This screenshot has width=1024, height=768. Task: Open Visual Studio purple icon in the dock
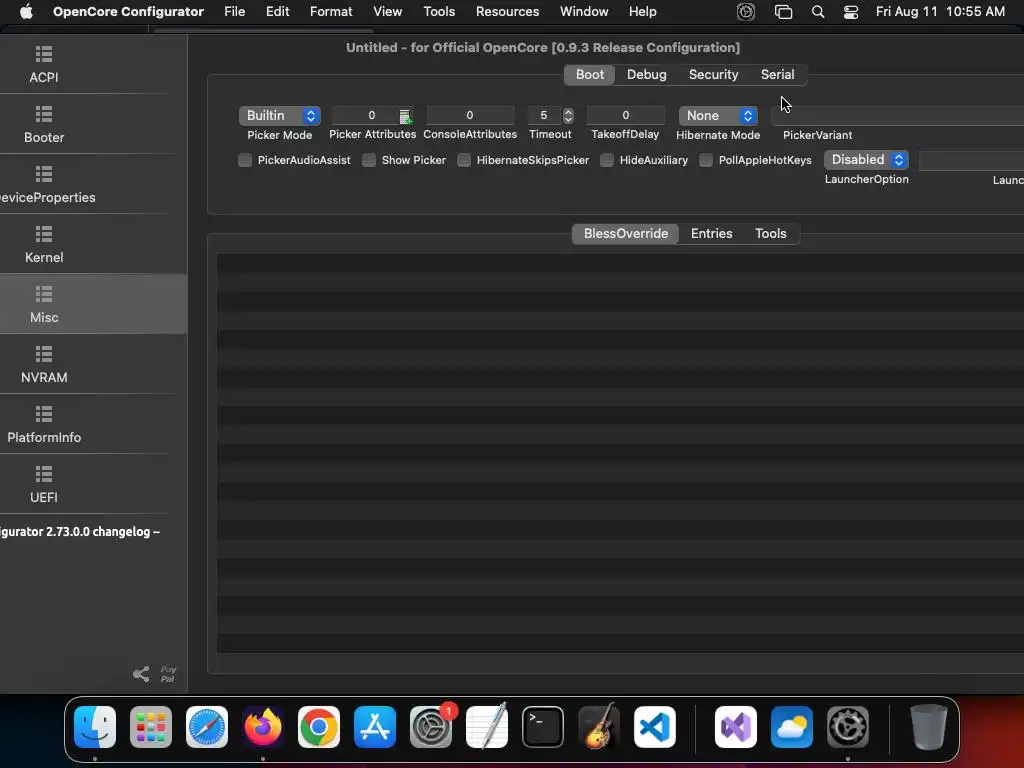(x=736, y=727)
